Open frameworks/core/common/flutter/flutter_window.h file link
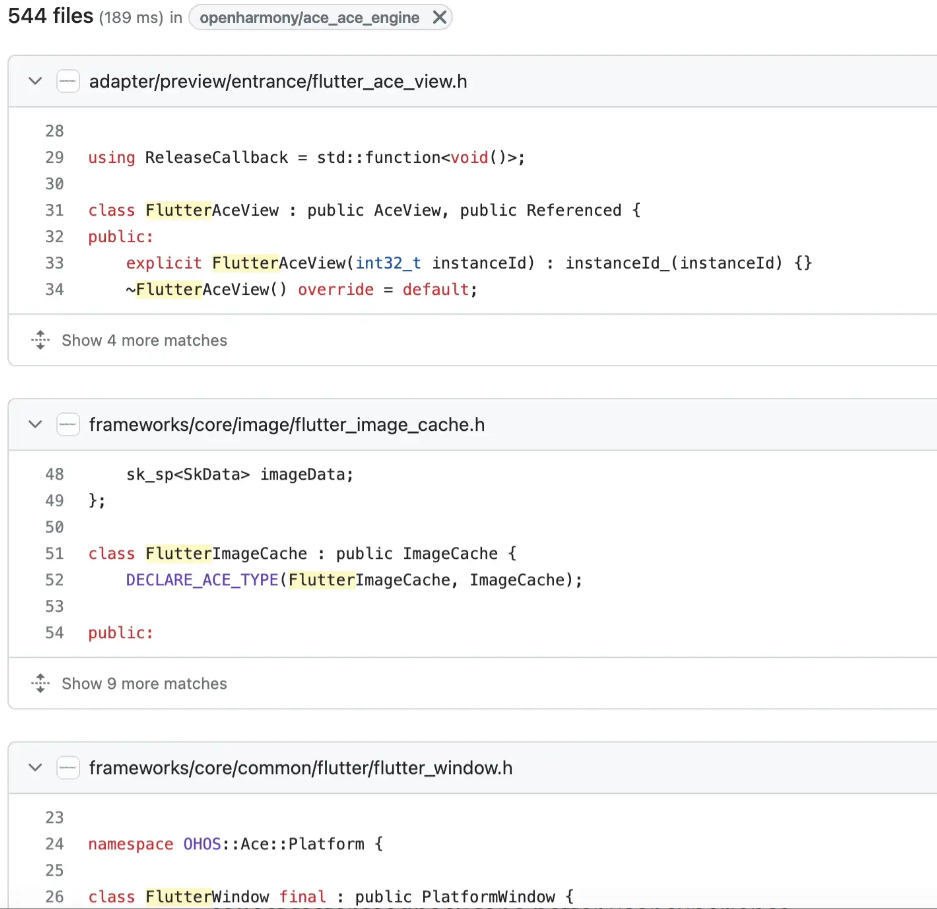This screenshot has height=909, width=937. 300,768
